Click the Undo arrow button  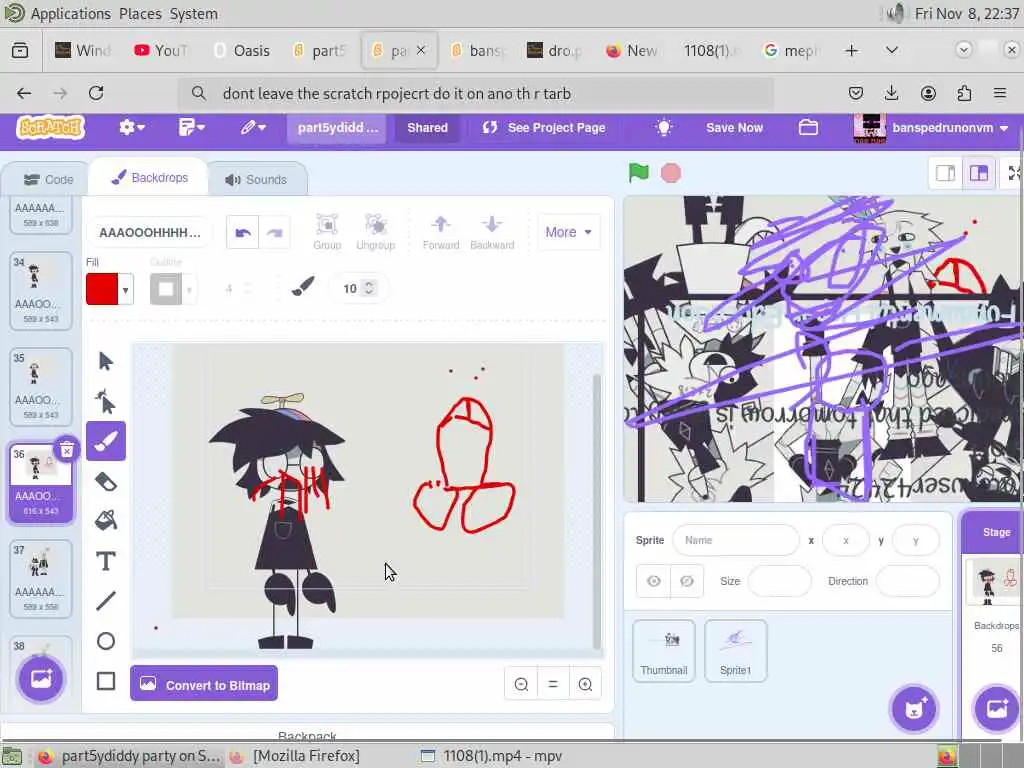(242, 232)
